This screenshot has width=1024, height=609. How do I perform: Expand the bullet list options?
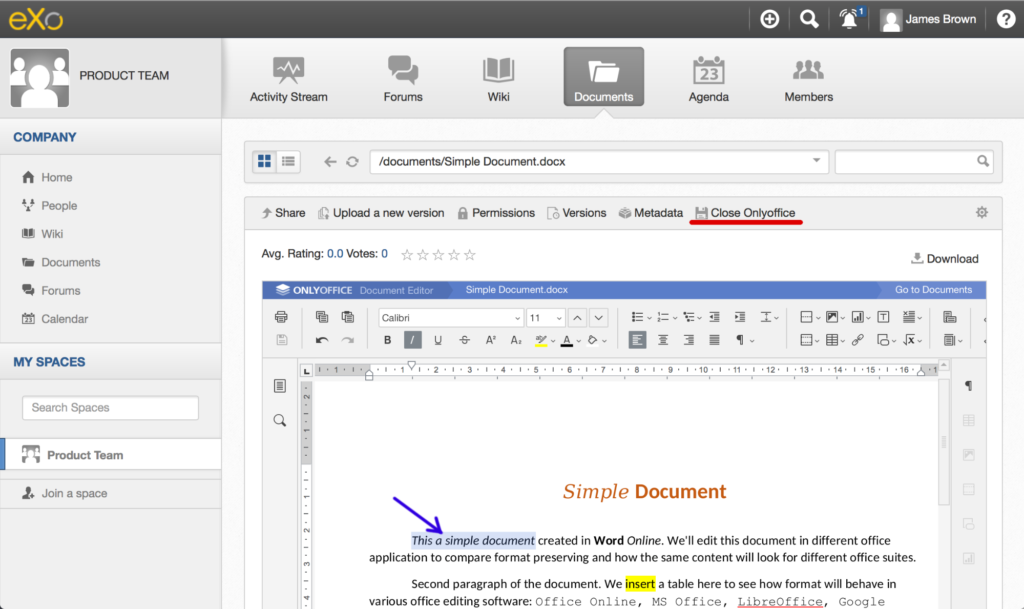648,318
